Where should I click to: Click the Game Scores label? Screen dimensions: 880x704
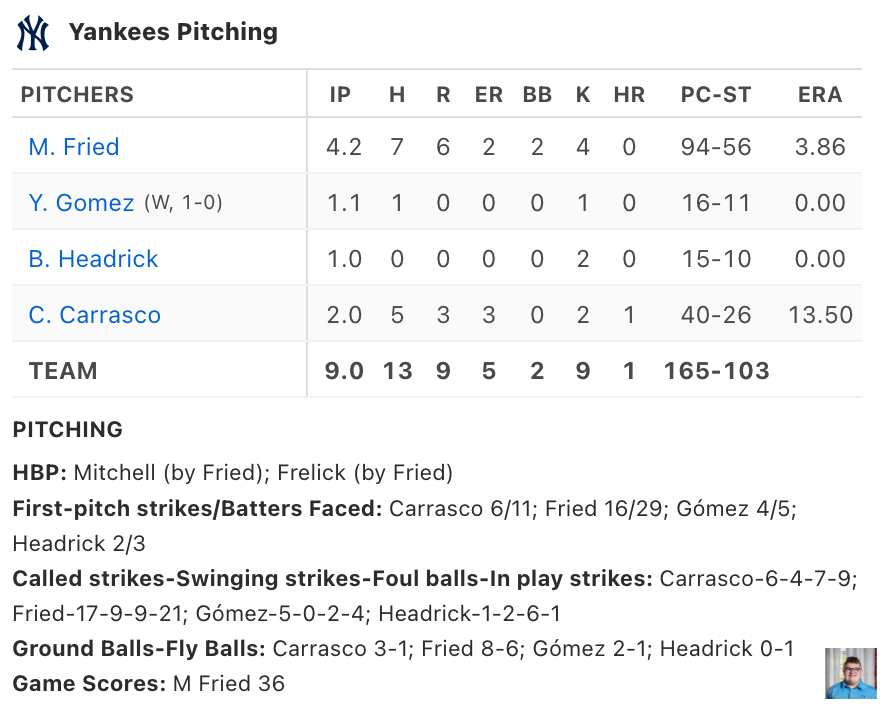(89, 683)
